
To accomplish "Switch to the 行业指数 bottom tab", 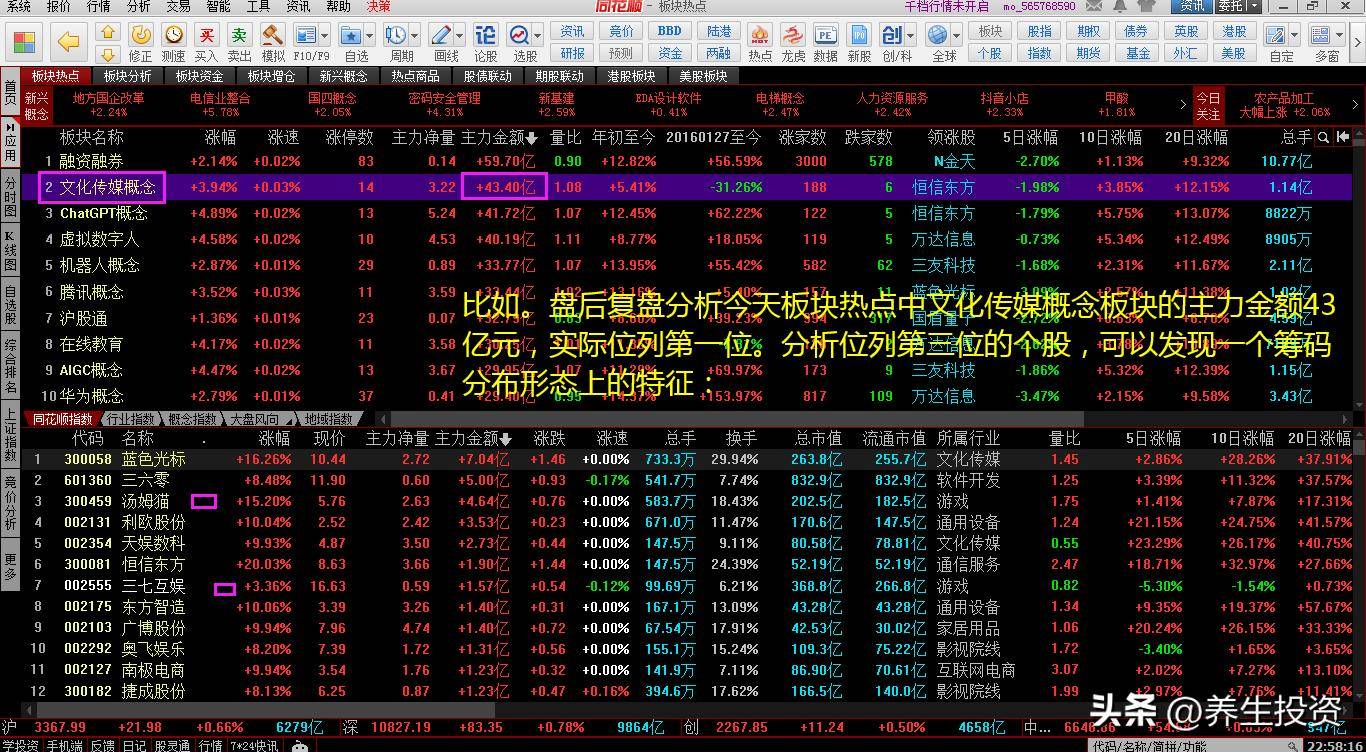I will coord(130,419).
